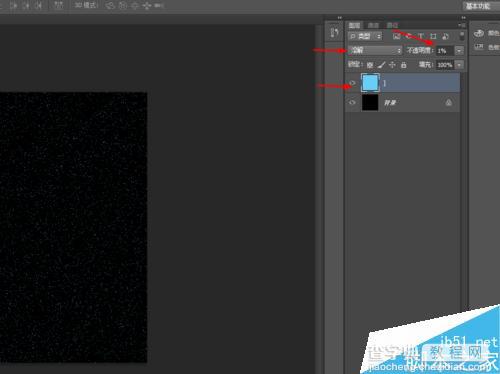The image size is (500, 374).
Task: Collapse the layers panel group double-arrow
Action: [463, 18]
